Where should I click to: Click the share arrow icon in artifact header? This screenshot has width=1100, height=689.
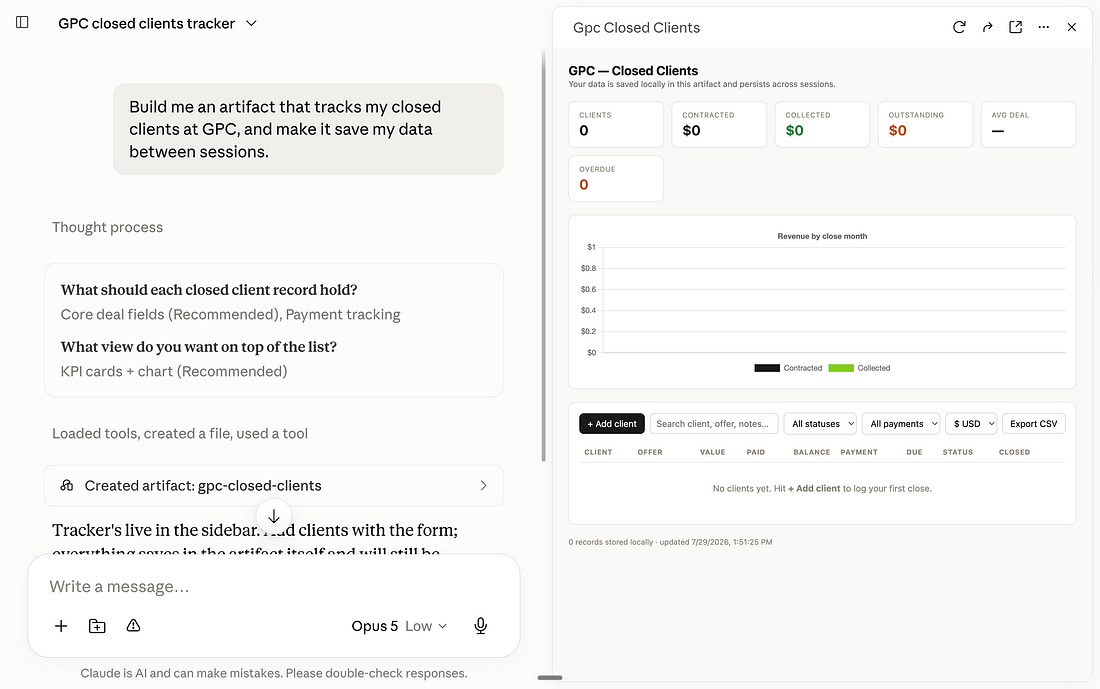[987, 27]
